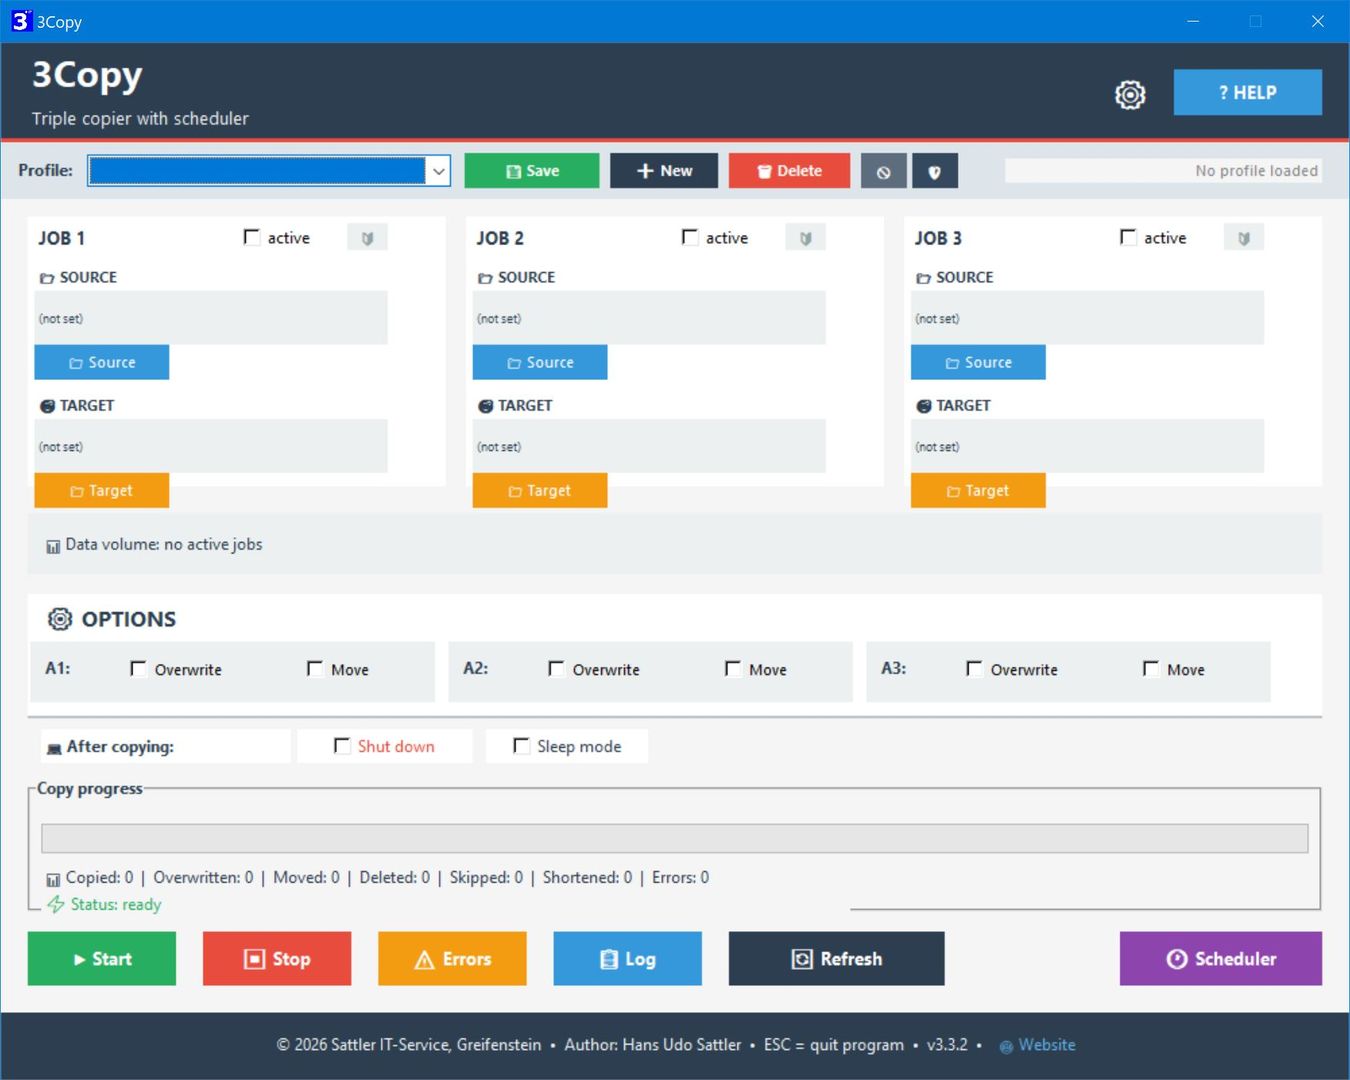Pick destination with JOB 2 Target button

tap(540, 490)
